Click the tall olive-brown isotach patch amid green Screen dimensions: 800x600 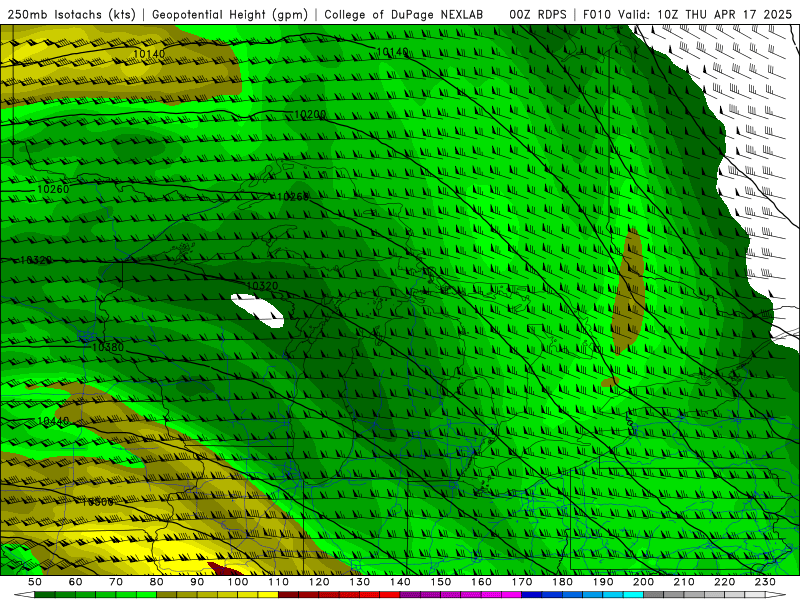[x=628, y=291]
